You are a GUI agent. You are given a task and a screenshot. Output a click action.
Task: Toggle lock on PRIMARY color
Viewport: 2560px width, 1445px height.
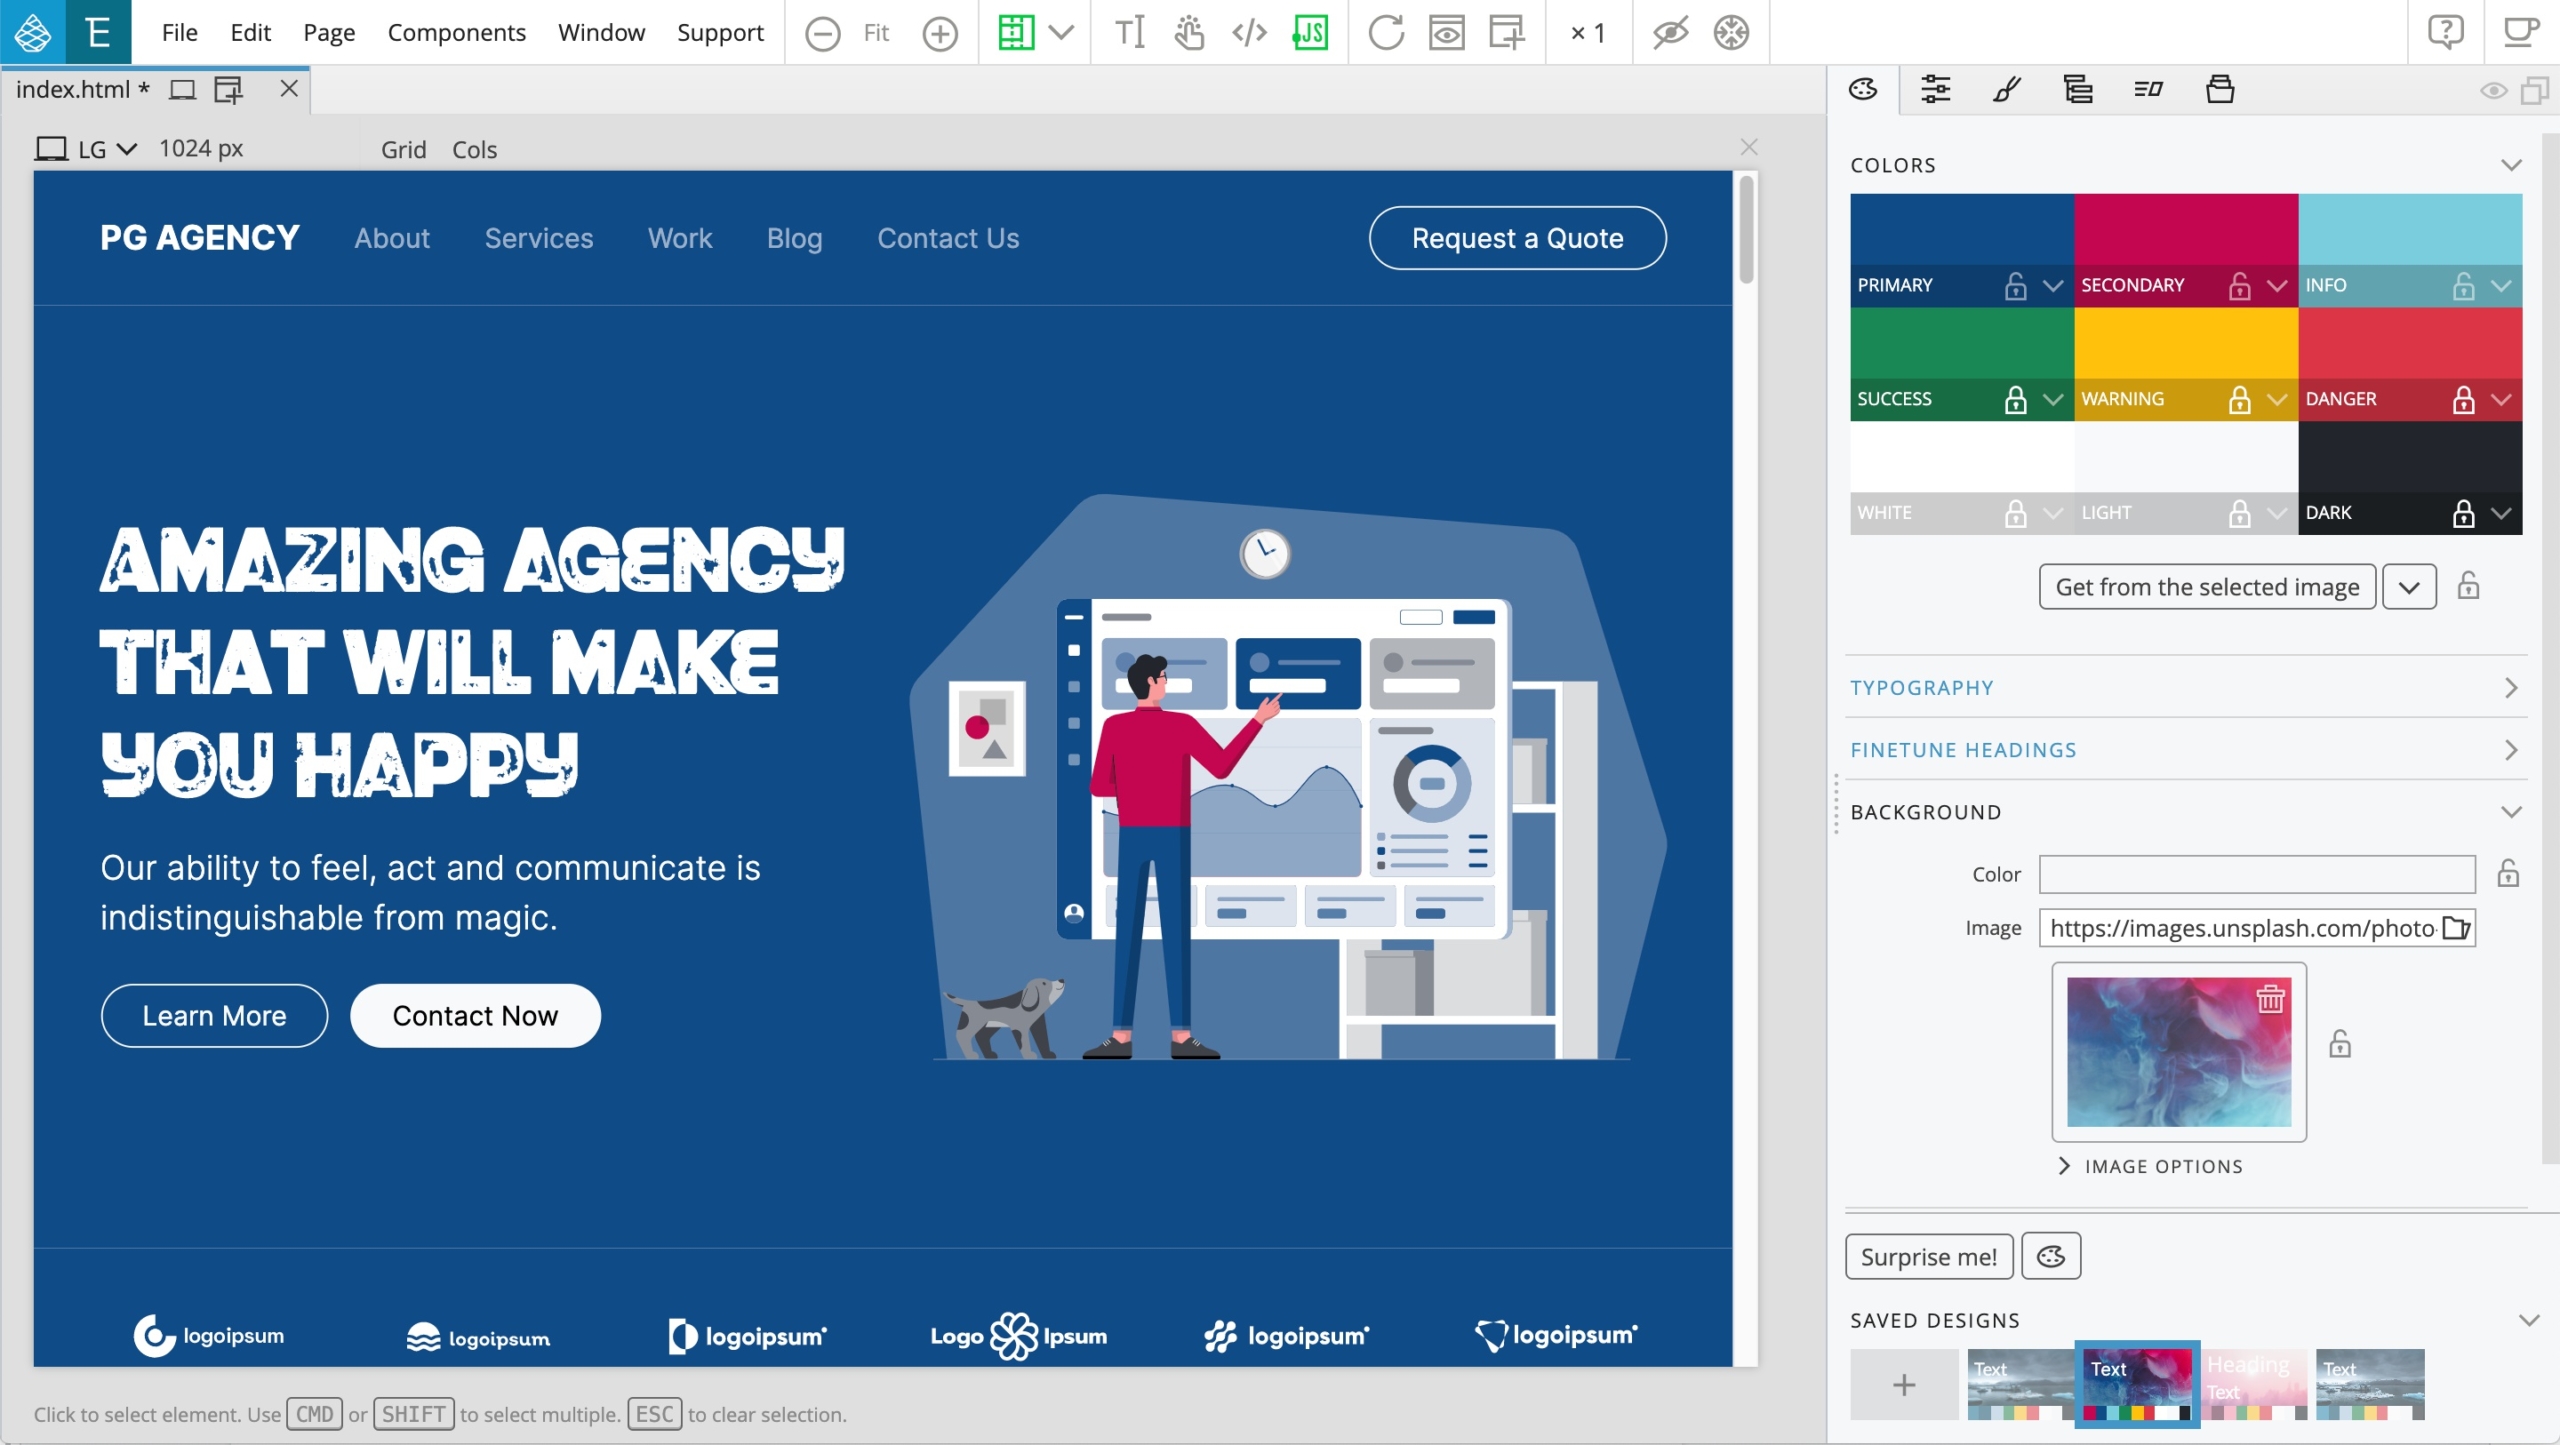(x=2015, y=286)
